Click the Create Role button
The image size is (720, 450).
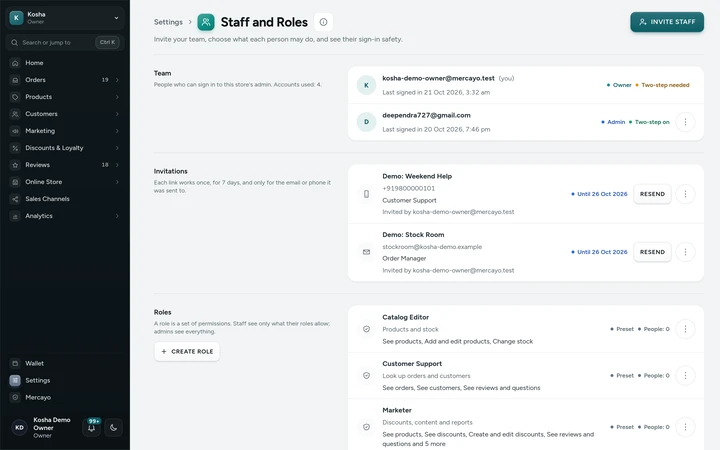(187, 351)
